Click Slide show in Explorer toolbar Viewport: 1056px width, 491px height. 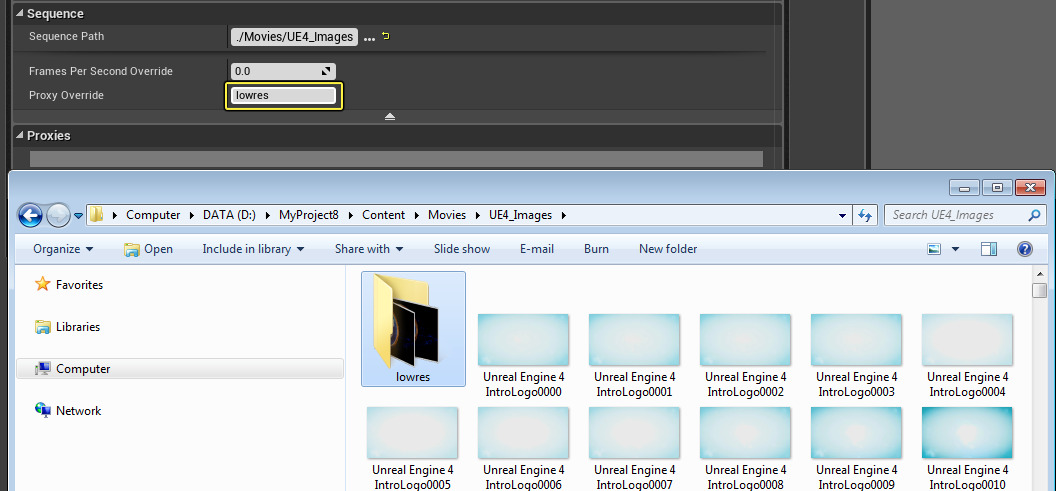461,249
